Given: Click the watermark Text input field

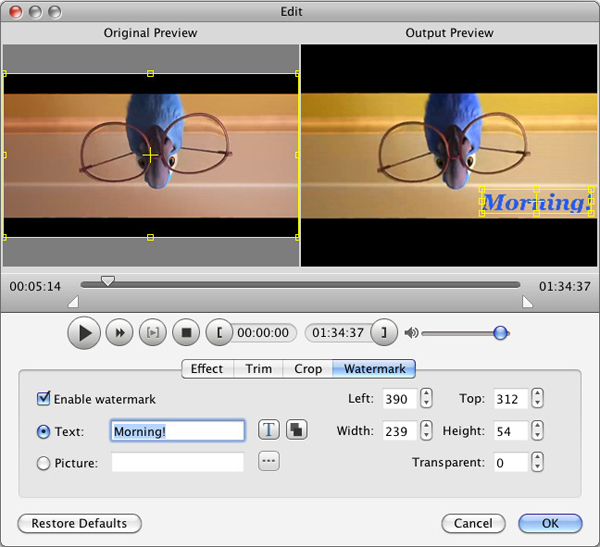Looking at the screenshot, I should pyautogui.click(x=178, y=431).
